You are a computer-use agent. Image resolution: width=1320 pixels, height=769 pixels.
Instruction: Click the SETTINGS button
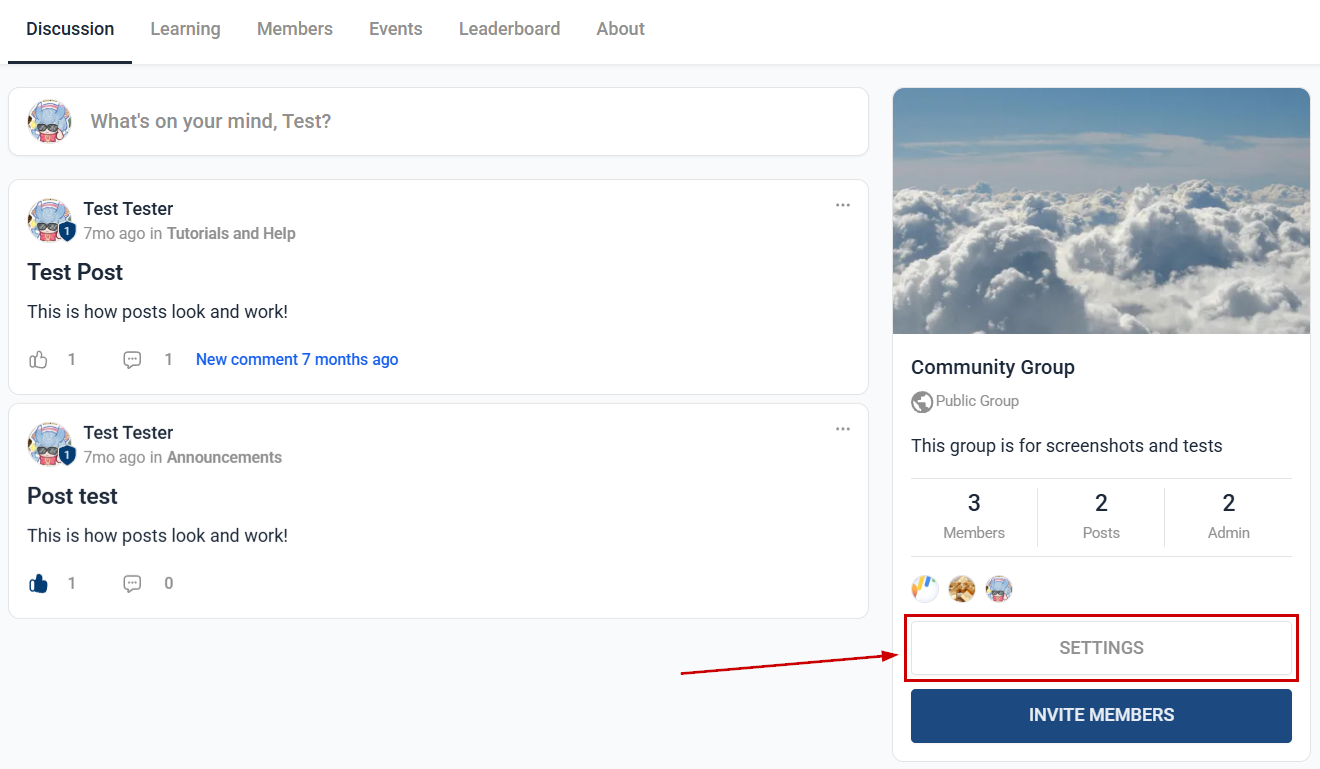click(x=1101, y=648)
